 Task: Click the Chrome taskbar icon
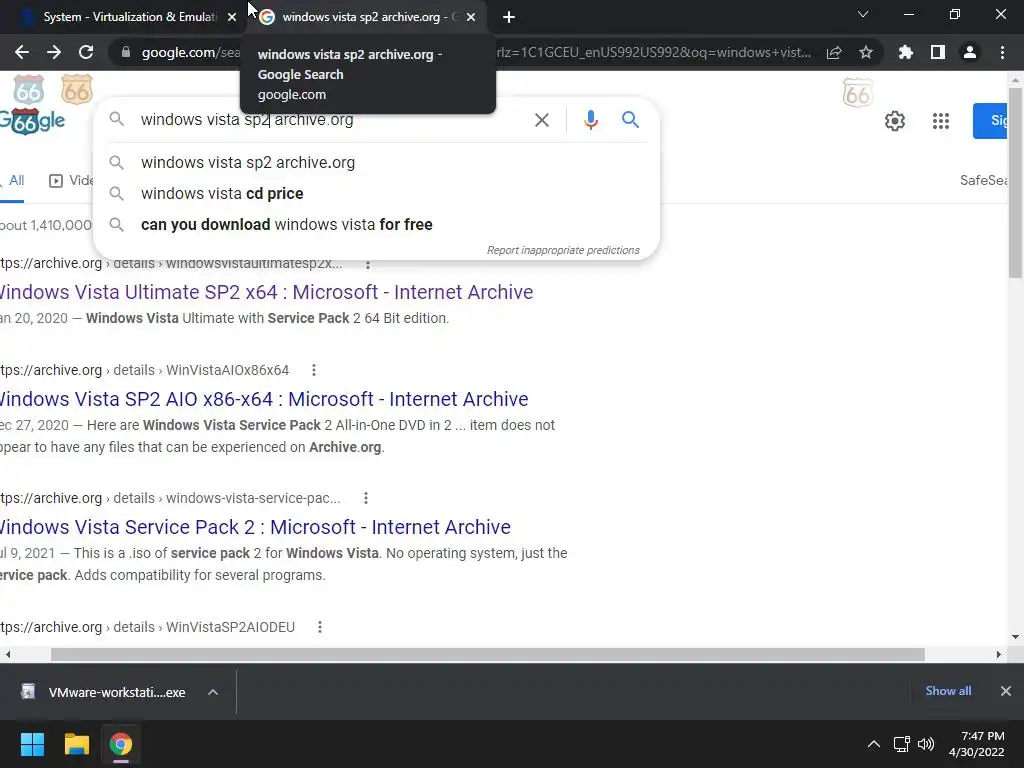tap(120, 744)
